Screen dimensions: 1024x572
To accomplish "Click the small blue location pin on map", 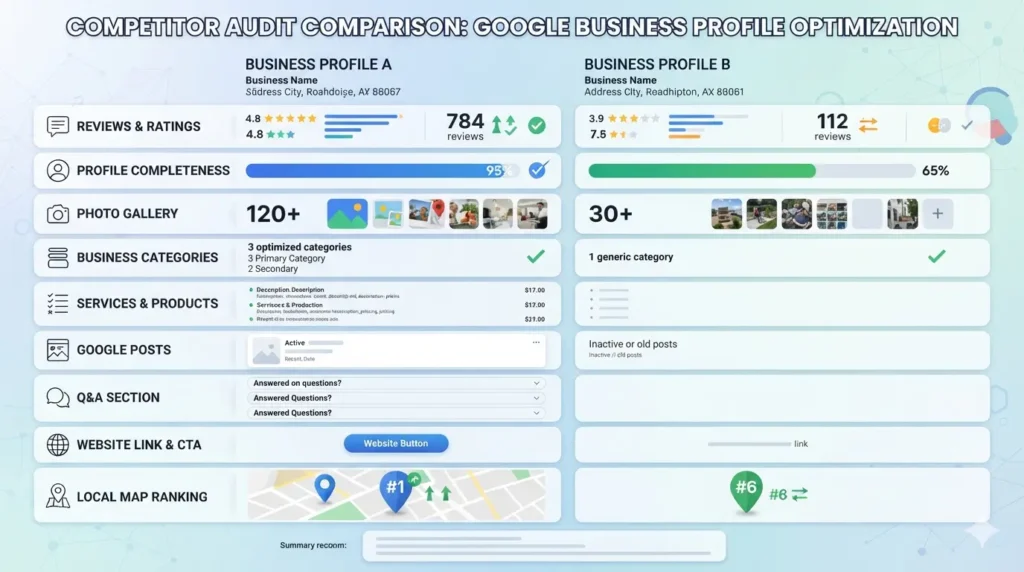I will [325, 489].
